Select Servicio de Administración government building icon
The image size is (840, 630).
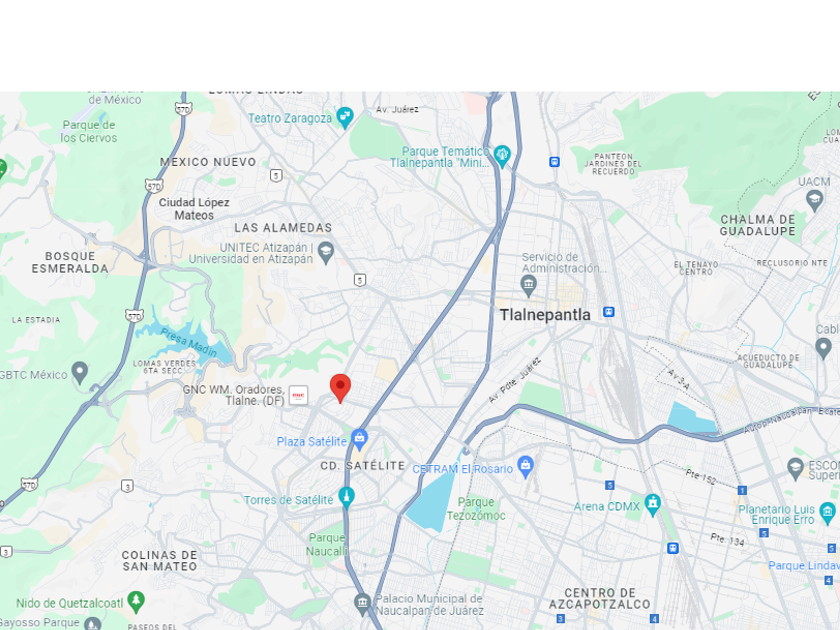[x=528, y=286]
